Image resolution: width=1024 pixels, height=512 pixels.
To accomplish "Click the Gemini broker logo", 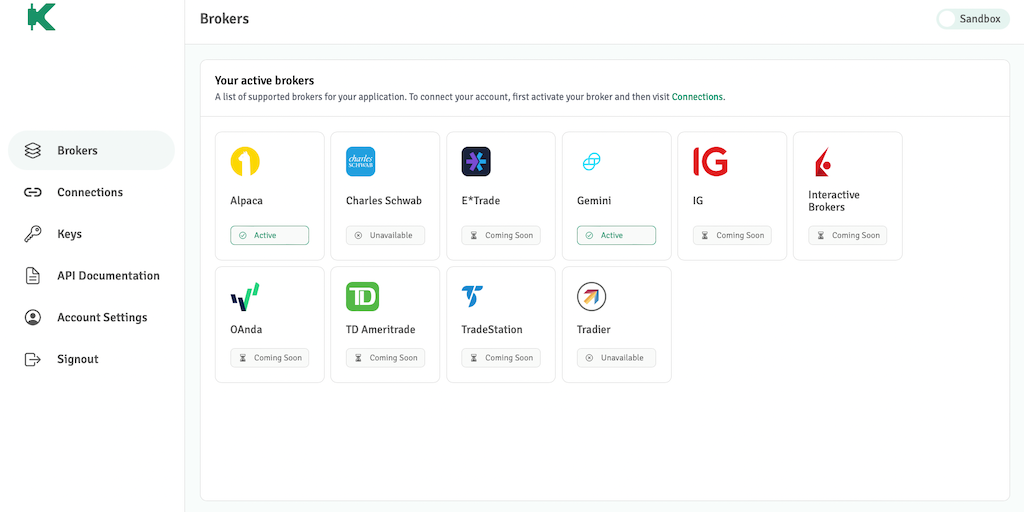I will pos(591,161).
